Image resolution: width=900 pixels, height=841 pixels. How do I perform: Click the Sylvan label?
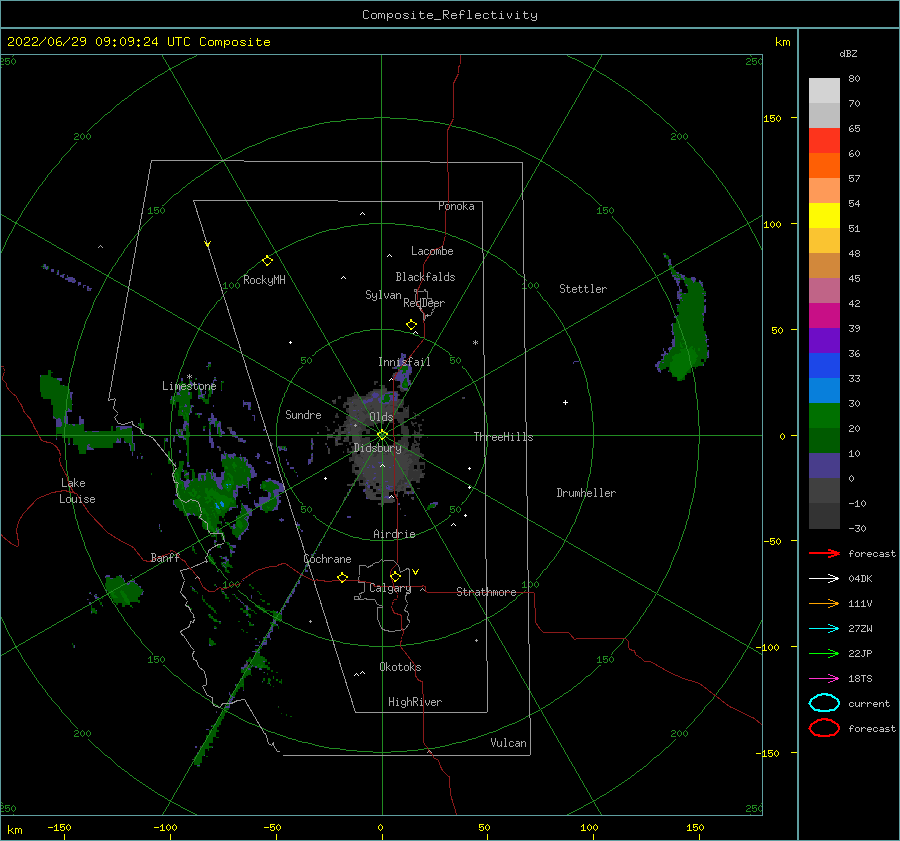click(383, 295)
